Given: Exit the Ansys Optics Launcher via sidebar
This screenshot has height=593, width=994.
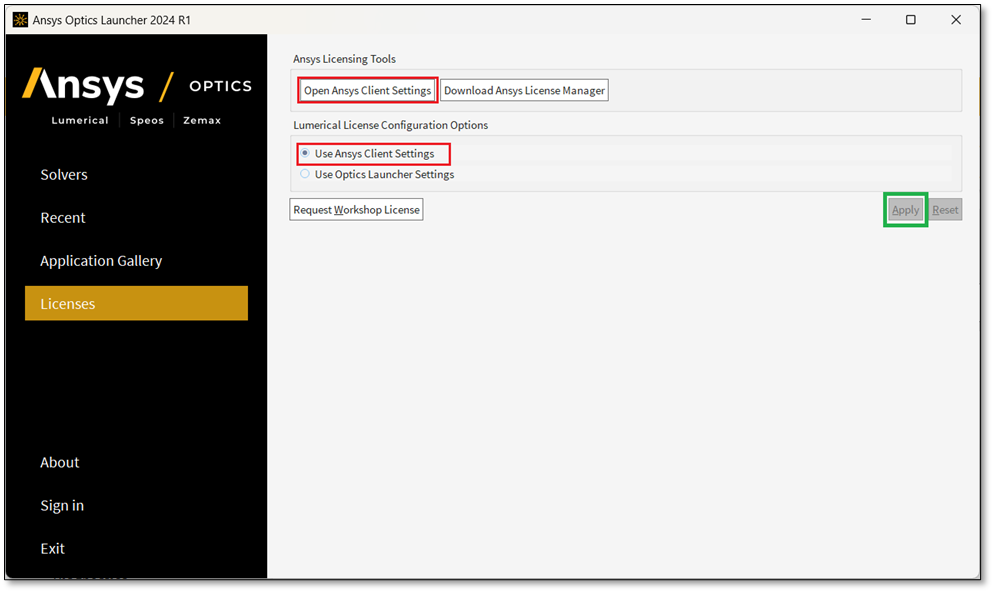Looking at the screenshot, I should 53,549.
